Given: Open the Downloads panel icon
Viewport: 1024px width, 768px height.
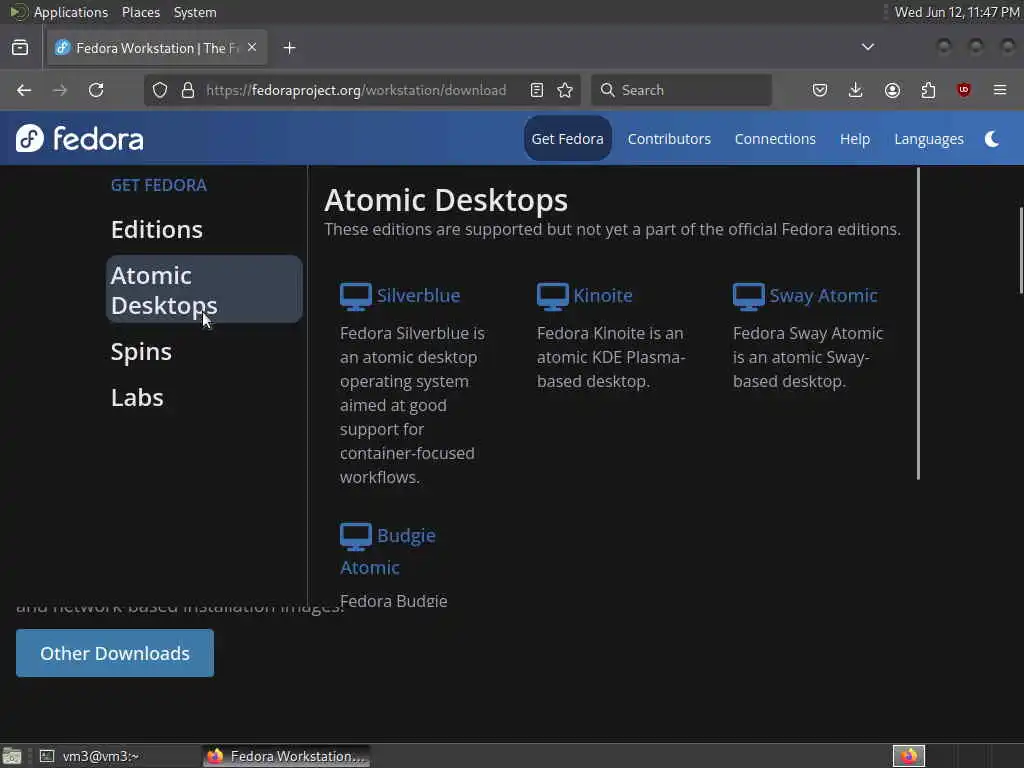Looking at the screenshot, I should [x=856, y=90].
